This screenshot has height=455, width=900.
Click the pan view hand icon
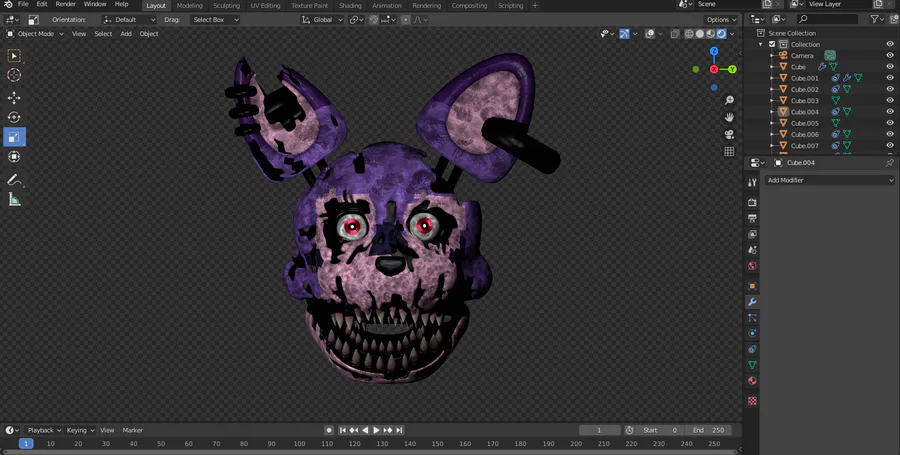tap(729, 117)
